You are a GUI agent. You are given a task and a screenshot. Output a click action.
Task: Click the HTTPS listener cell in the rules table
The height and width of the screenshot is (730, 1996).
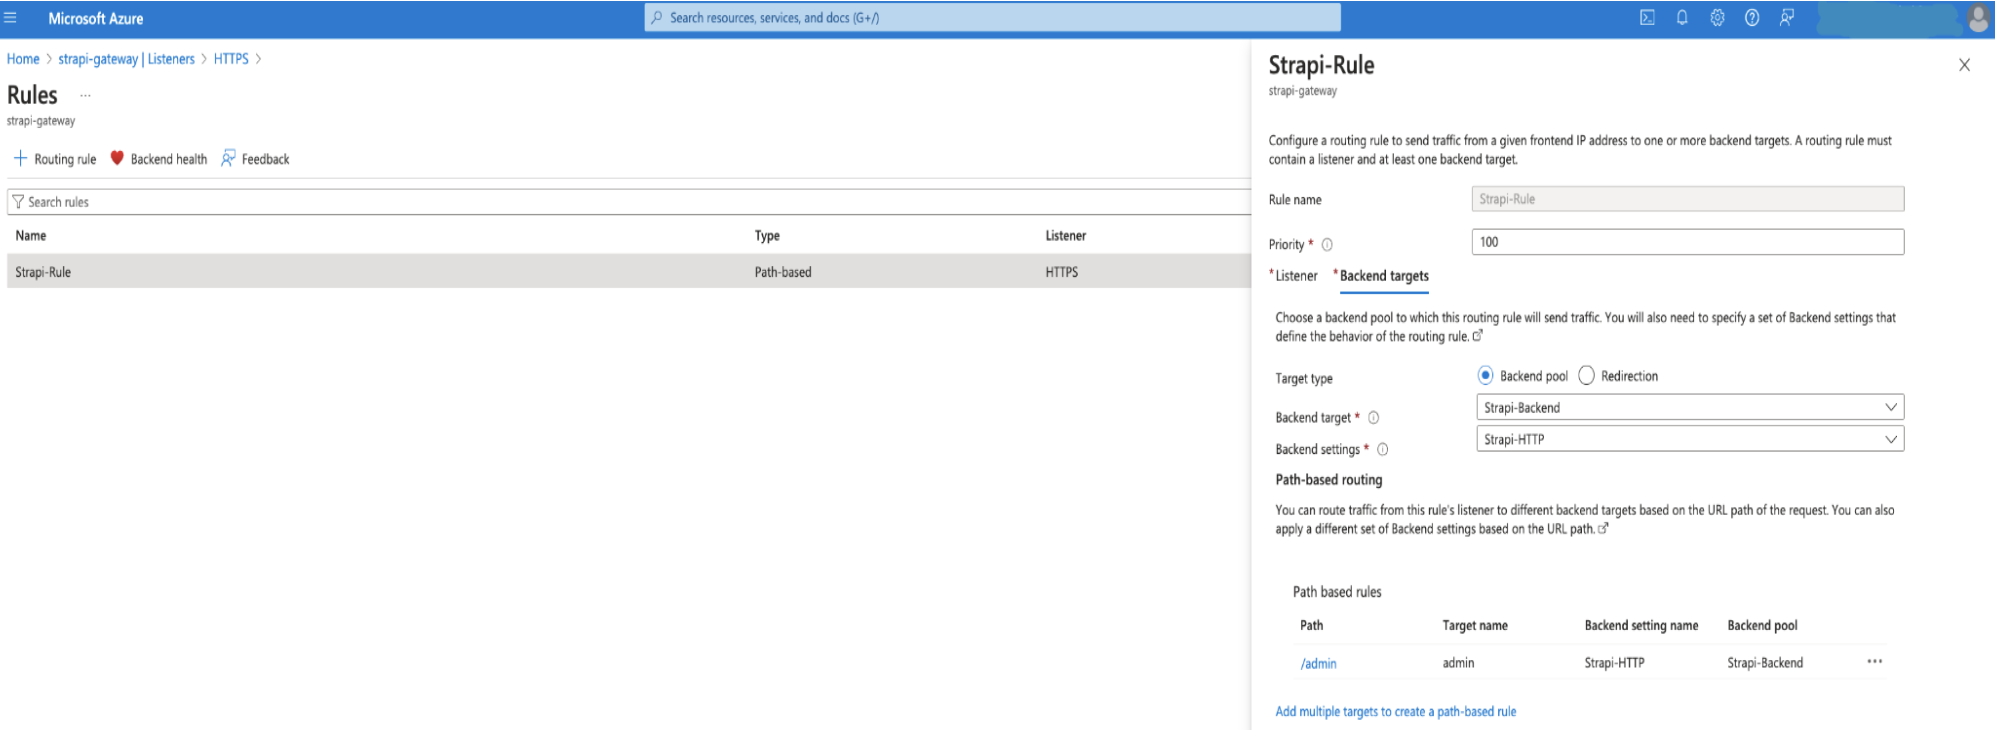1062,272
